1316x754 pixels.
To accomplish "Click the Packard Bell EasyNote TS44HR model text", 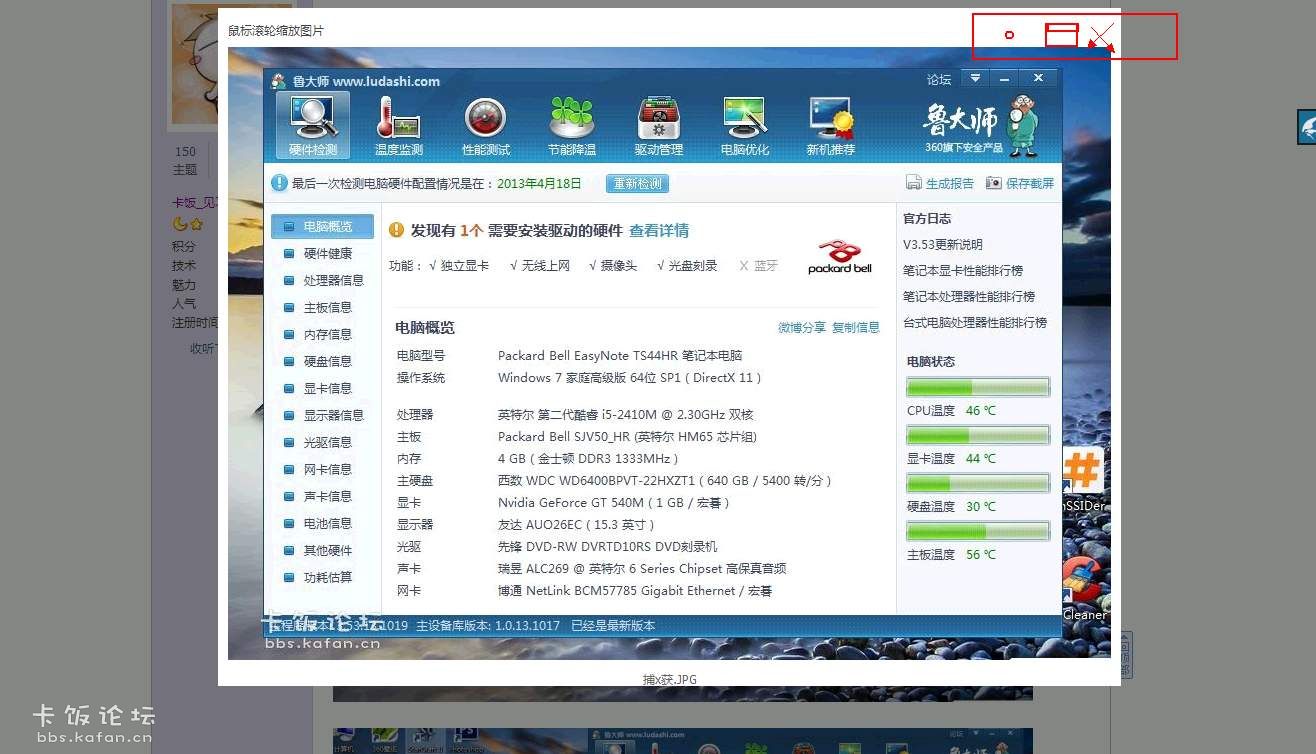I will [620, 356].
